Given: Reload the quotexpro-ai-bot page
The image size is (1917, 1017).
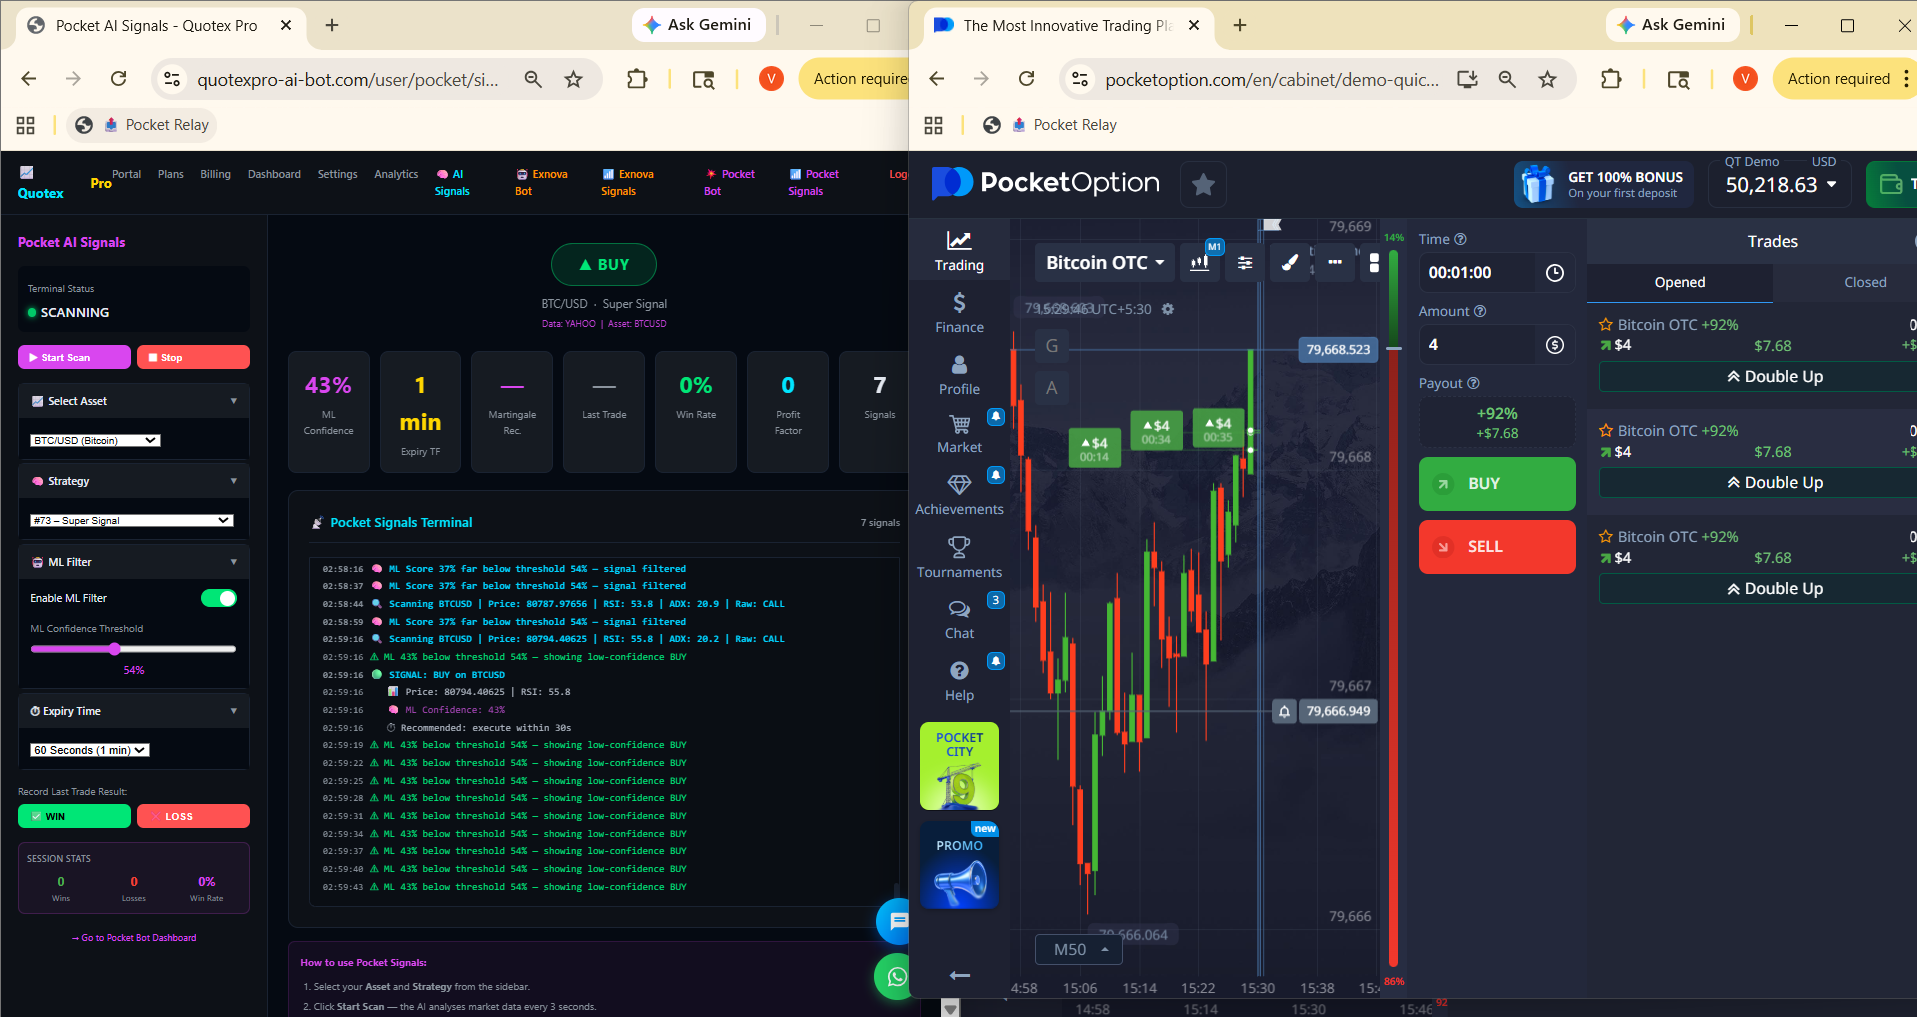Looking at the screenshot, I should [x=118, y=79].
